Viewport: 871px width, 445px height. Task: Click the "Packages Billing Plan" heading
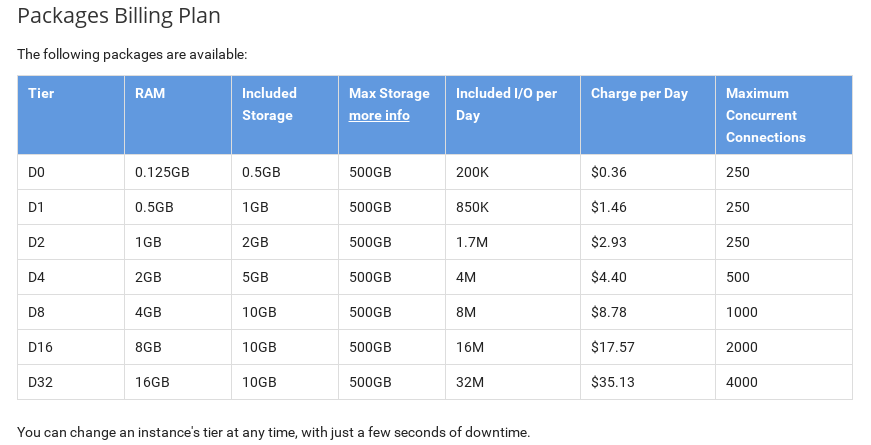pyautogui.click(x=119, y=16)
